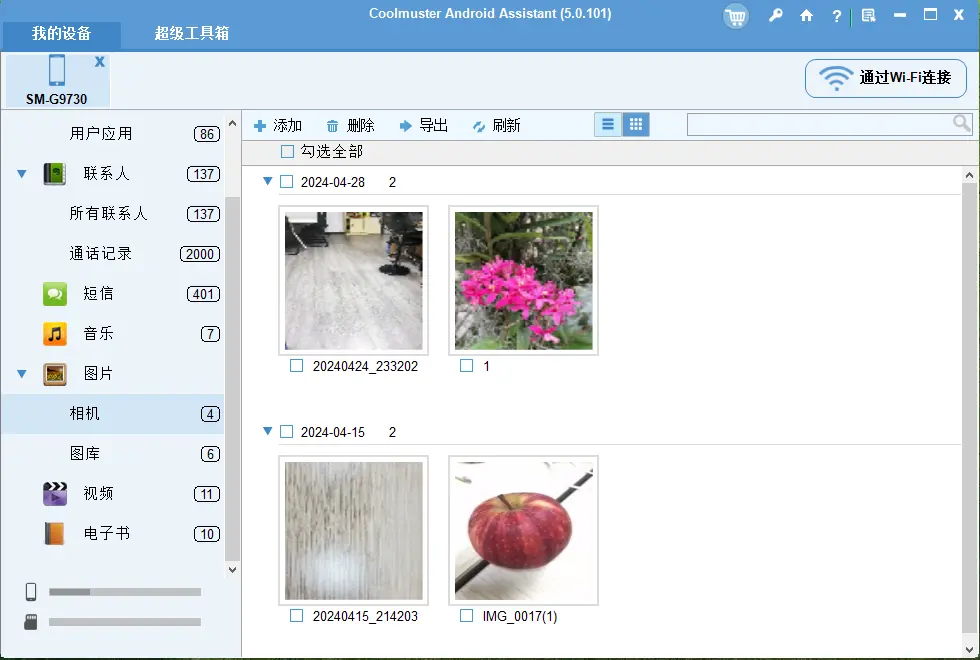
Task: Click the search magnifier icon
Action: coord(961,123)
